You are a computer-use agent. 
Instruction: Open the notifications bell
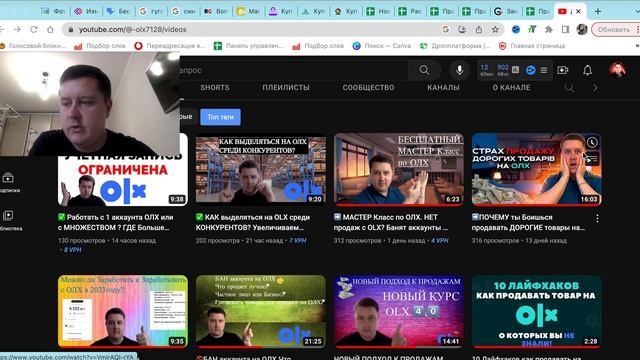587,70
